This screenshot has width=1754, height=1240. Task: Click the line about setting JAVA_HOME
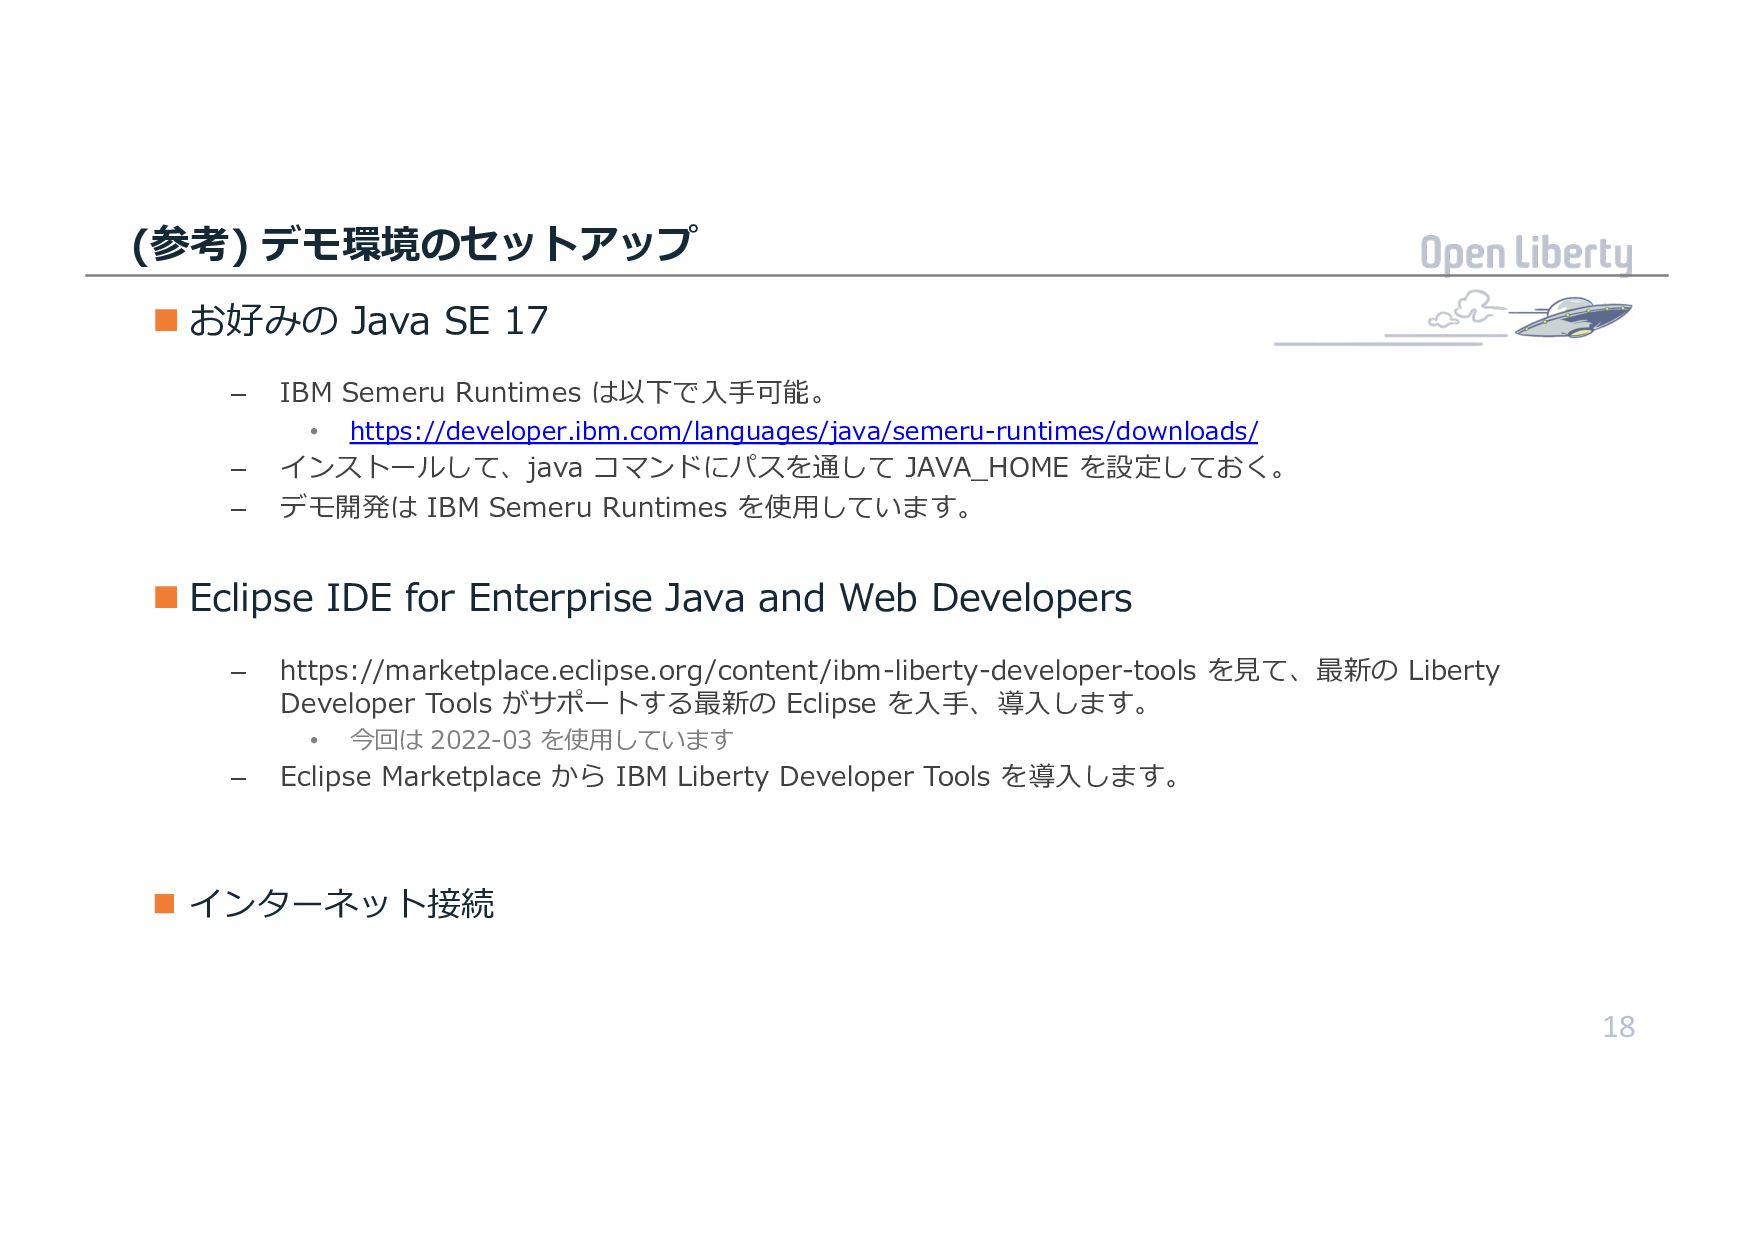point(785,467)
